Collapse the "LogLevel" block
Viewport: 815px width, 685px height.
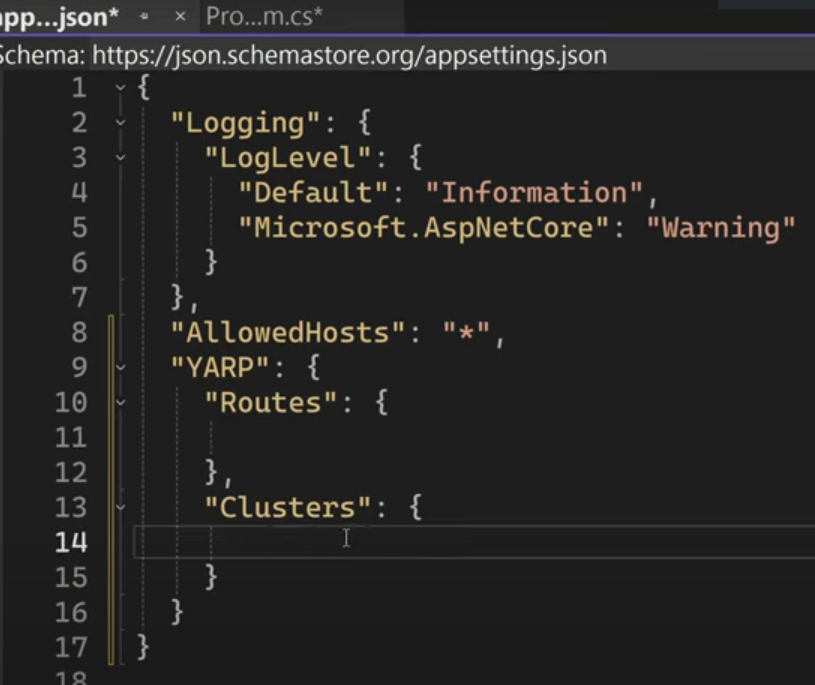(x=121, y=157)
